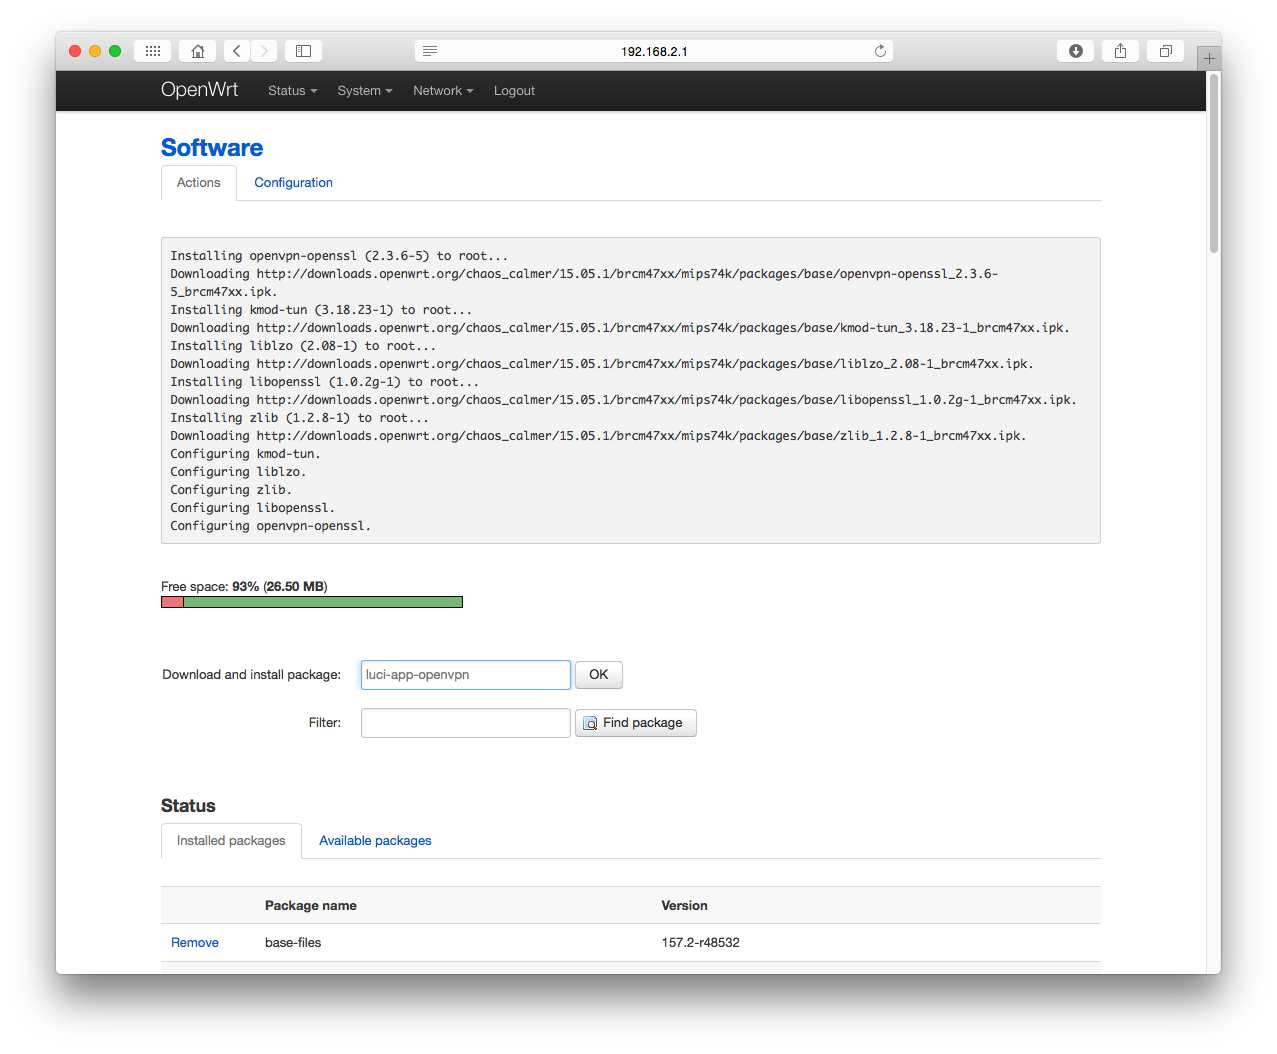Click the Version column header
Screen dimensions: 1277x1054
point(684,906)
